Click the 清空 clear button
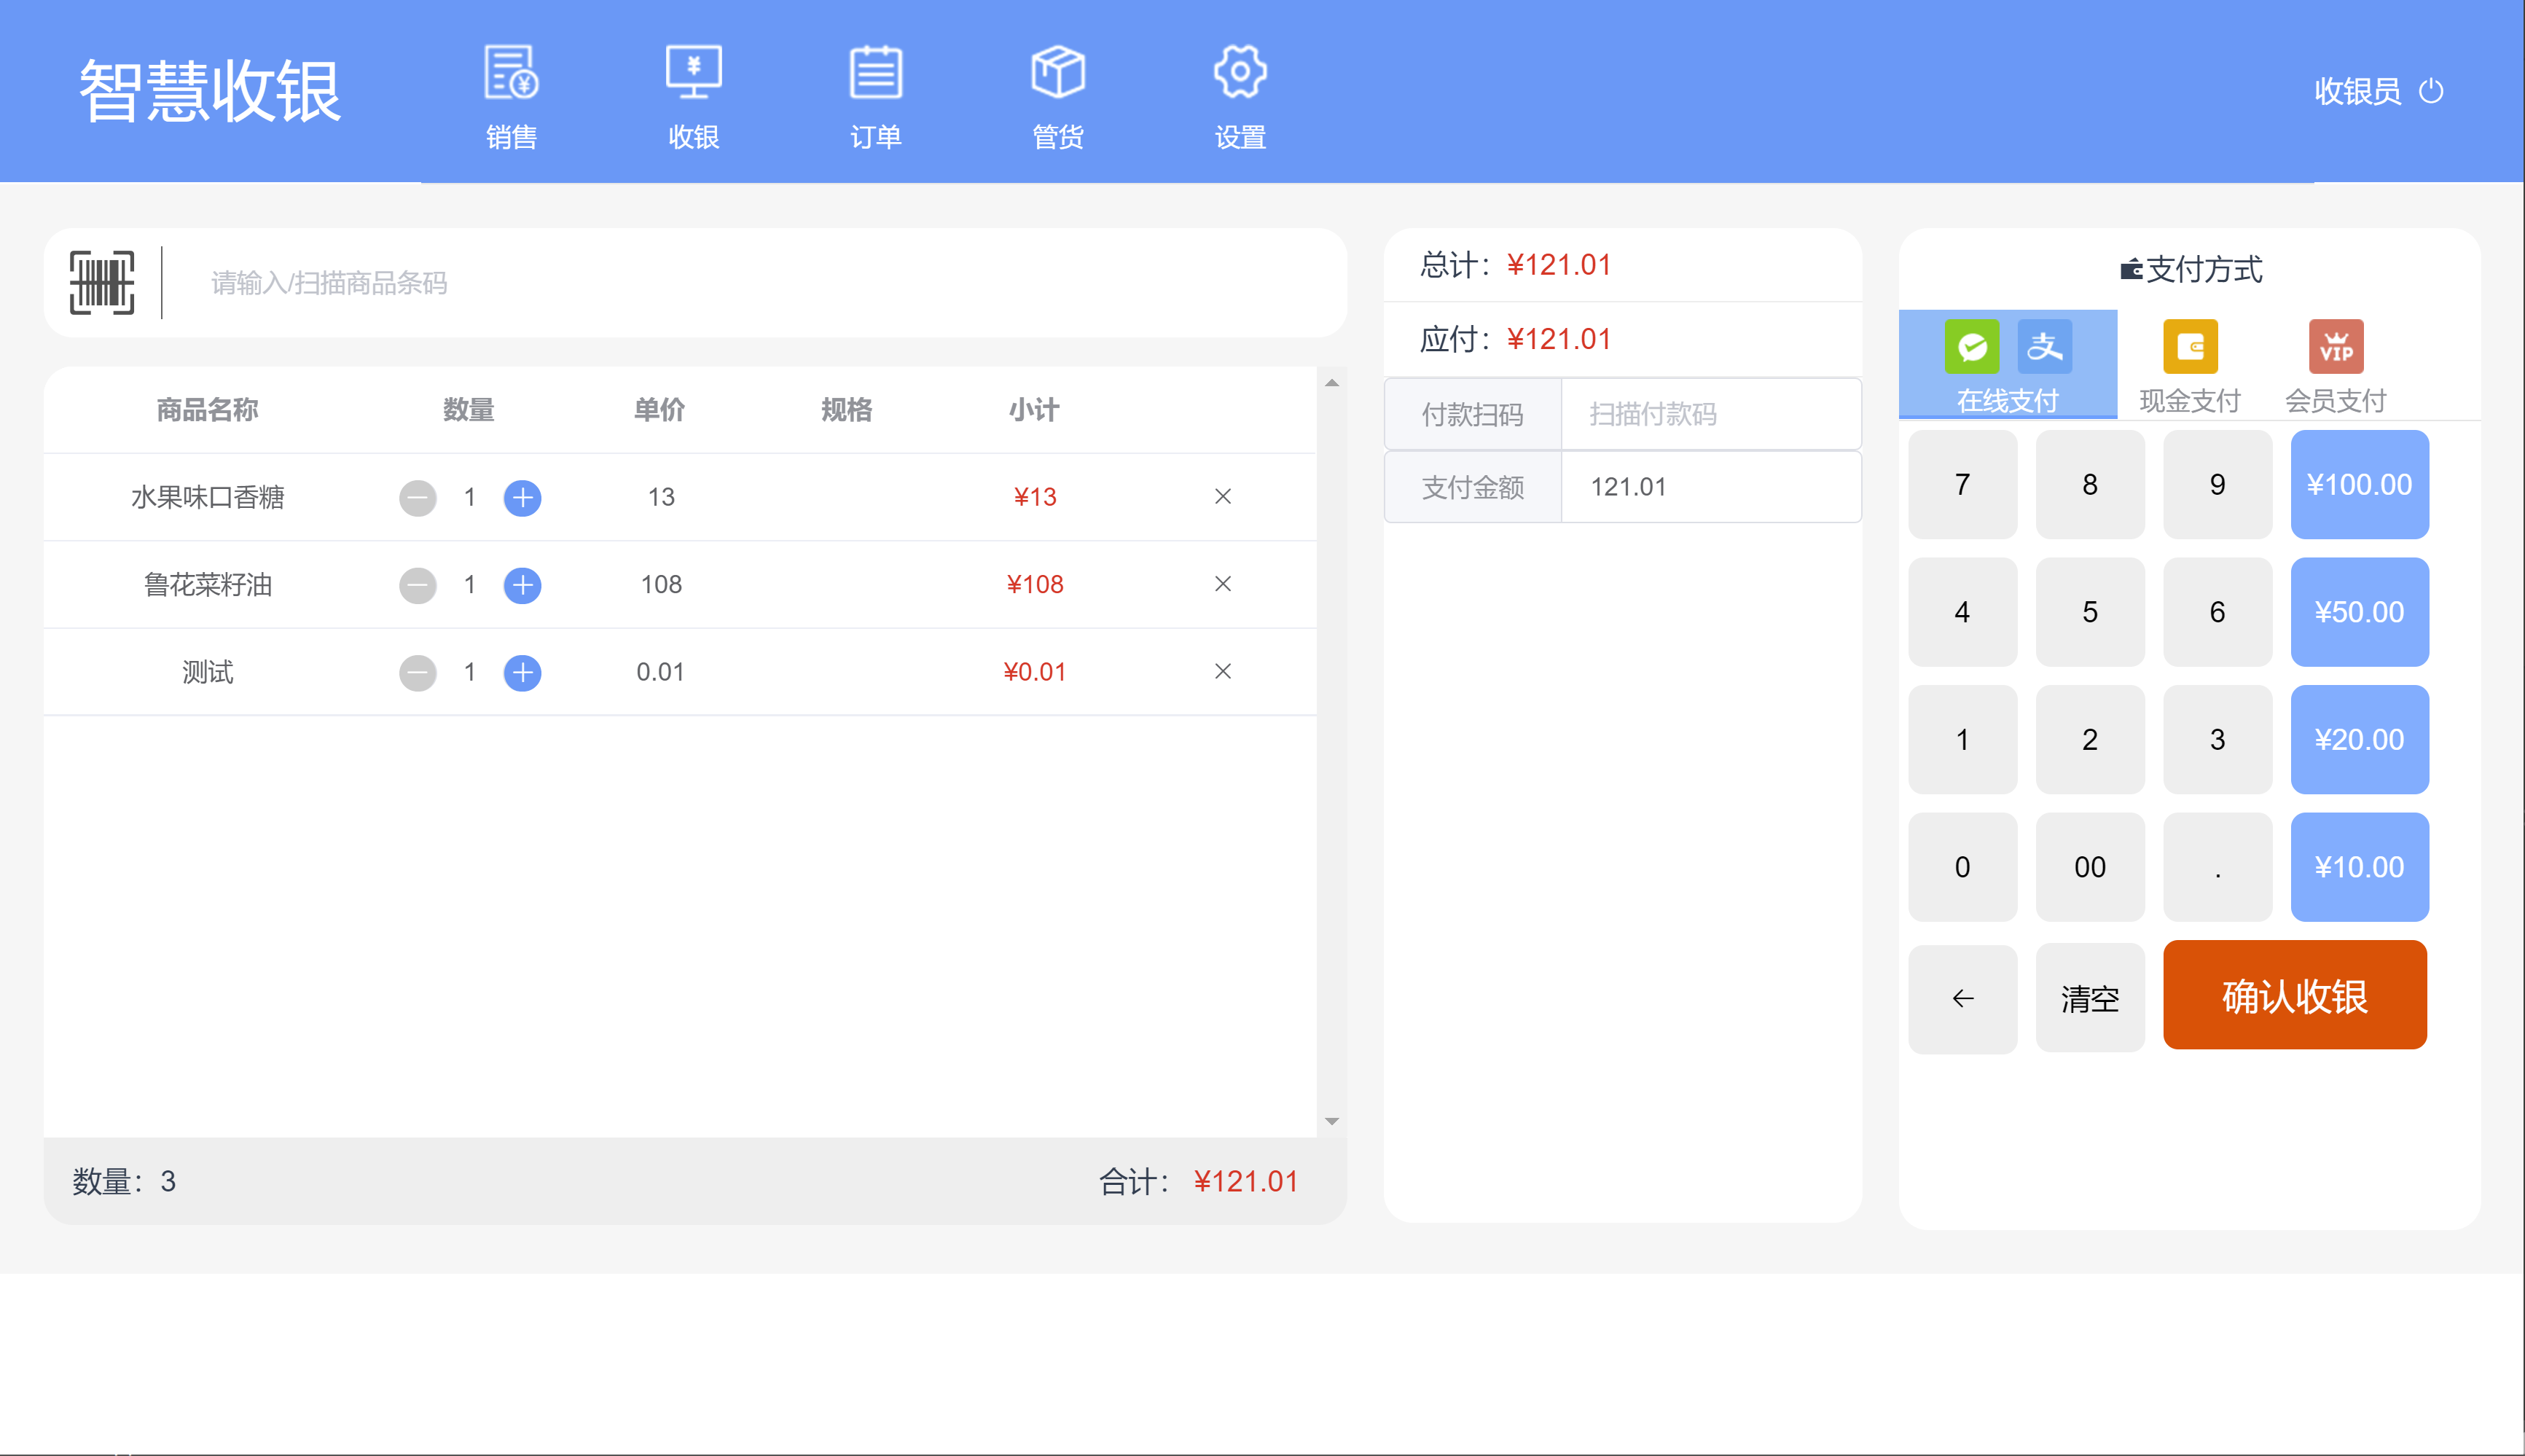Image resolution: width=2525 pixels, height=1456 pixels. [x=2090, y=998]
